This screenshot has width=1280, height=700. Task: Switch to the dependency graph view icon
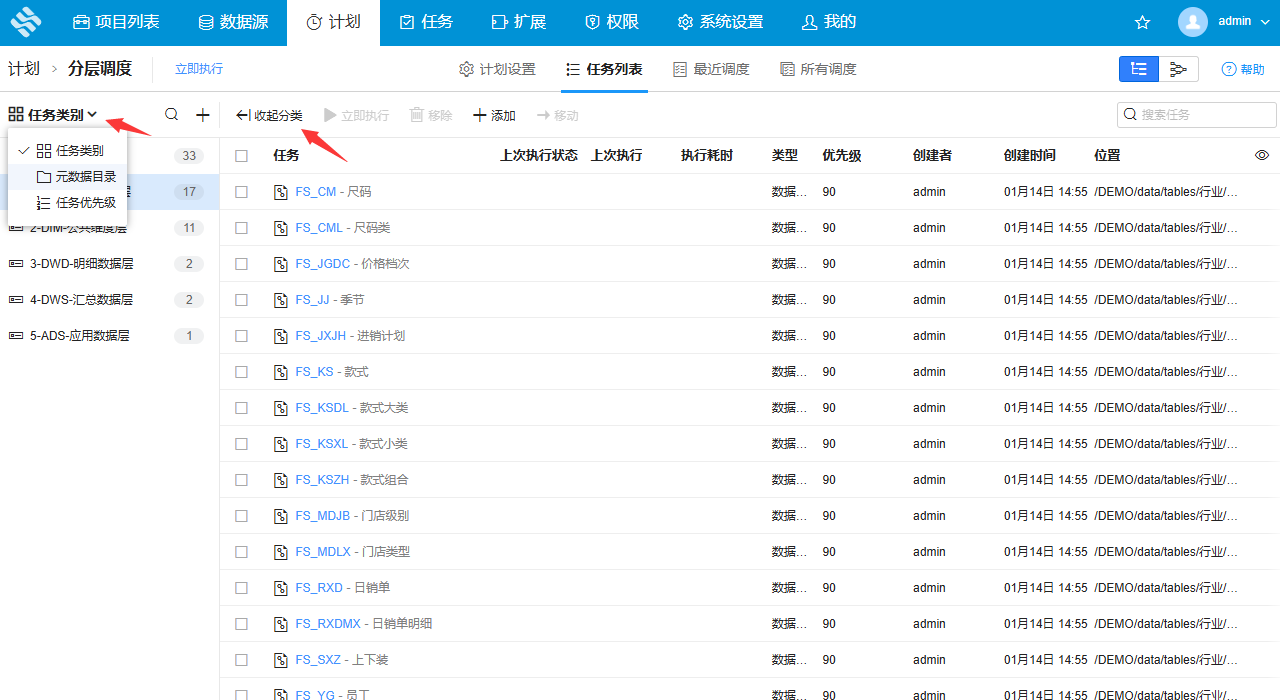1177,69
